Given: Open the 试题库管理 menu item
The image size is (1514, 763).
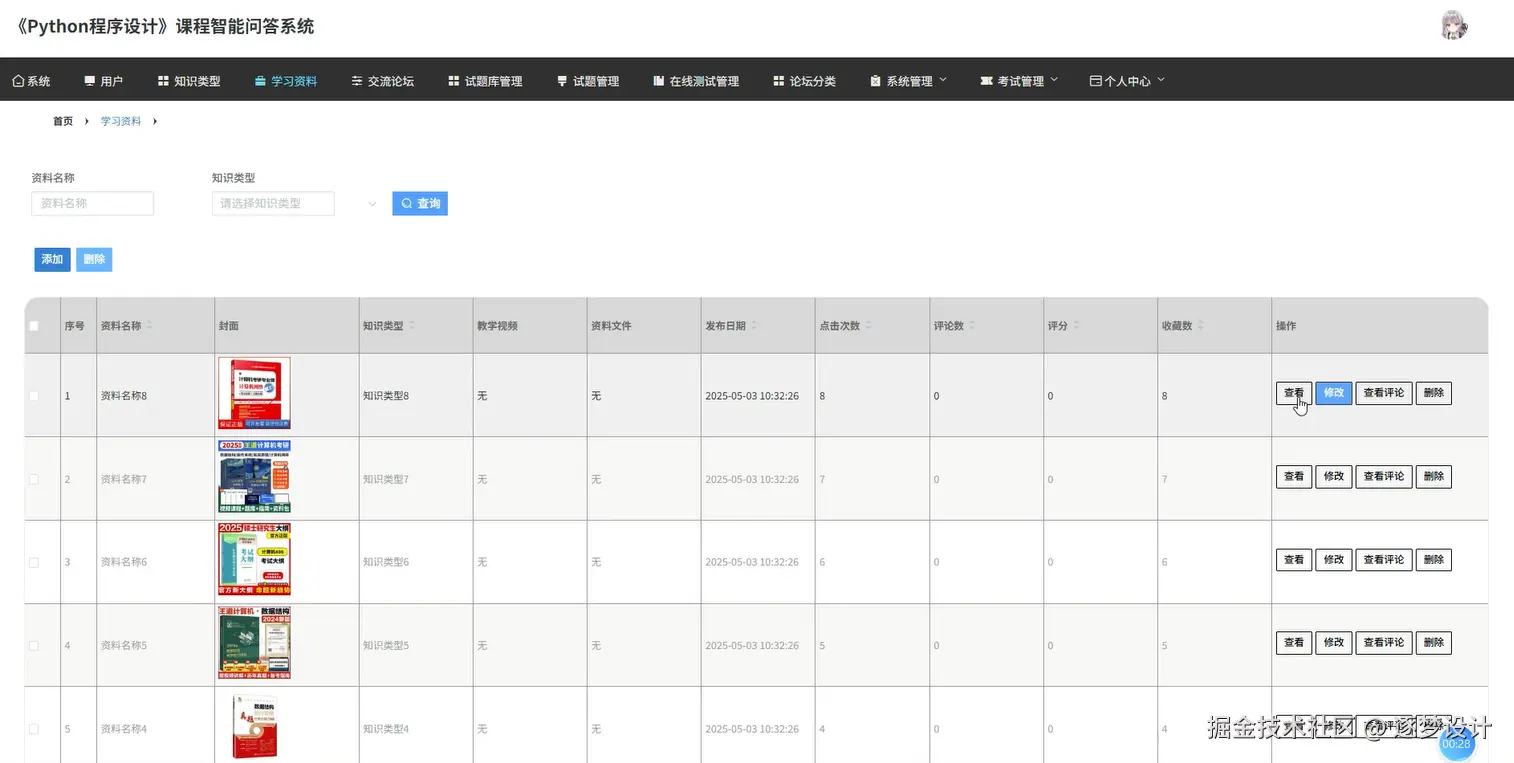Looking at the screenshot, I should [x=485, y=81].
